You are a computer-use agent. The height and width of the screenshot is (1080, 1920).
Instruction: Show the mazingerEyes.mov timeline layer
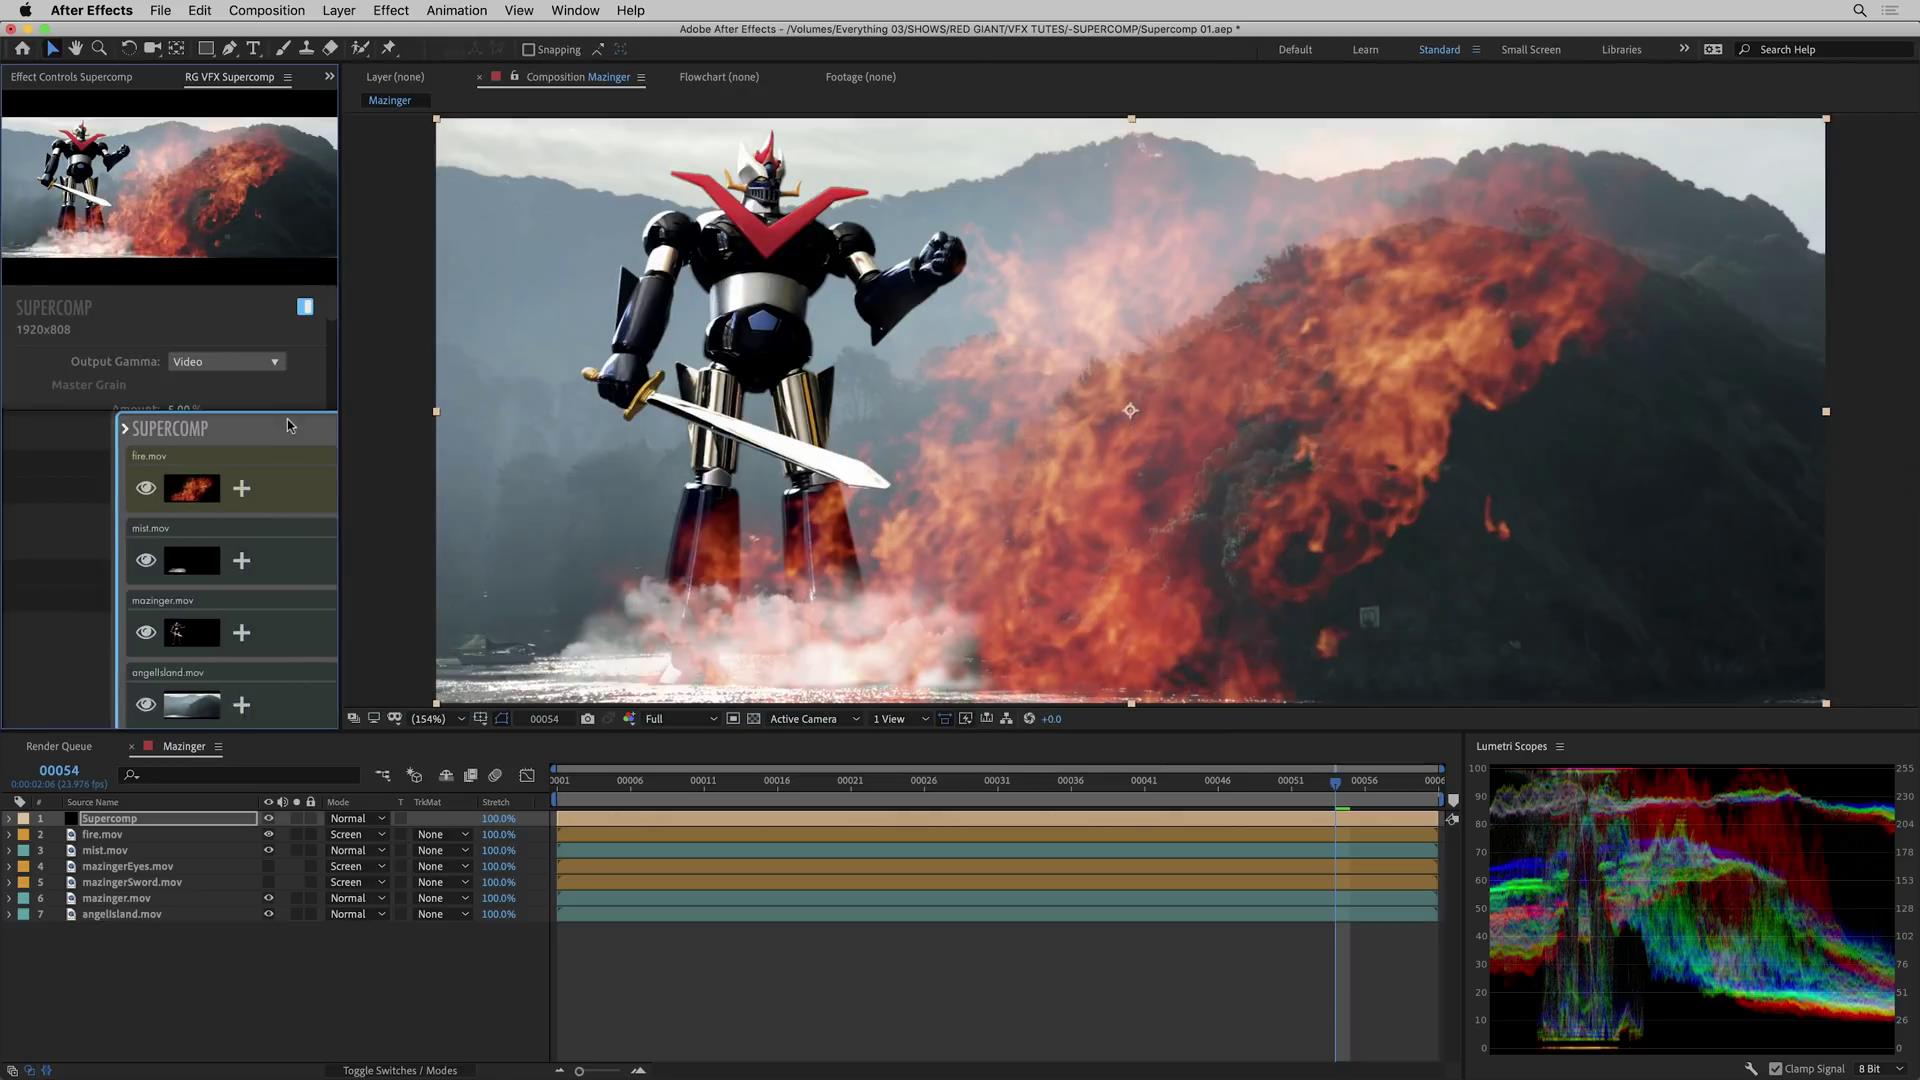[268, 866]
